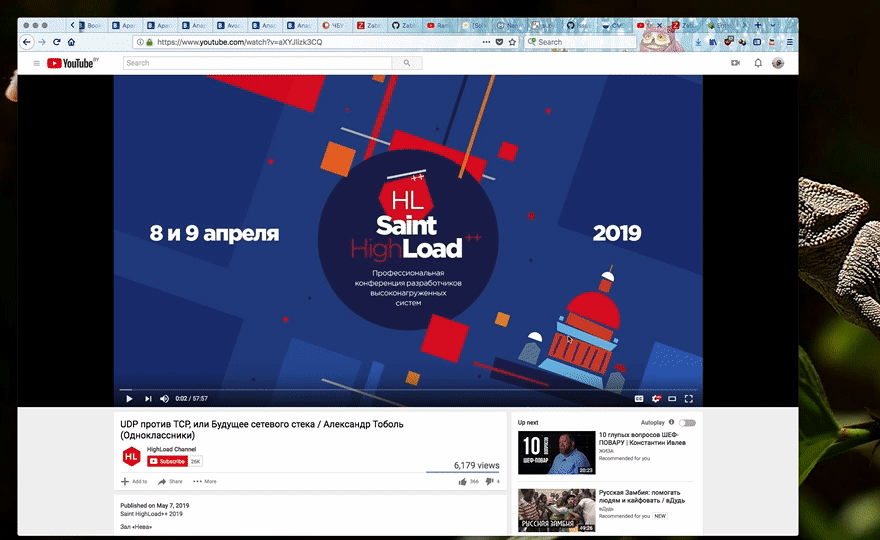Image resolution: width=880 pixels, height=540 pixels.
Task: Play the video
Action: click(x=129, y=399)
